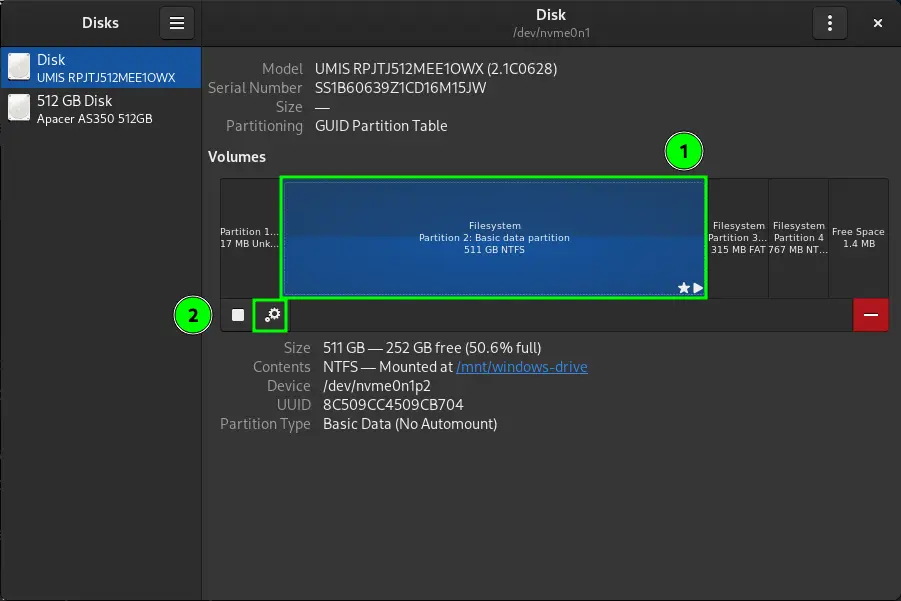Select Partition 4 767 MB volume block
Screen dimensions: 901x601
[x=798, y=238]
